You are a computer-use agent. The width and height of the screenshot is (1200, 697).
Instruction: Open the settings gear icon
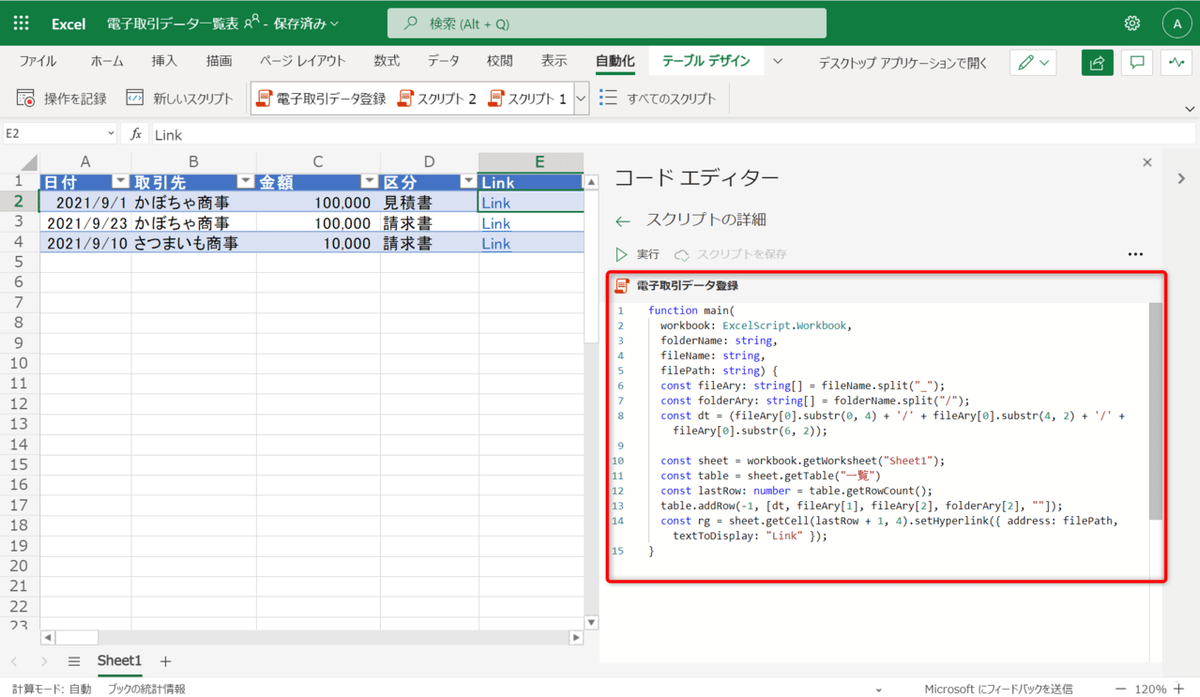(1132, 23)
